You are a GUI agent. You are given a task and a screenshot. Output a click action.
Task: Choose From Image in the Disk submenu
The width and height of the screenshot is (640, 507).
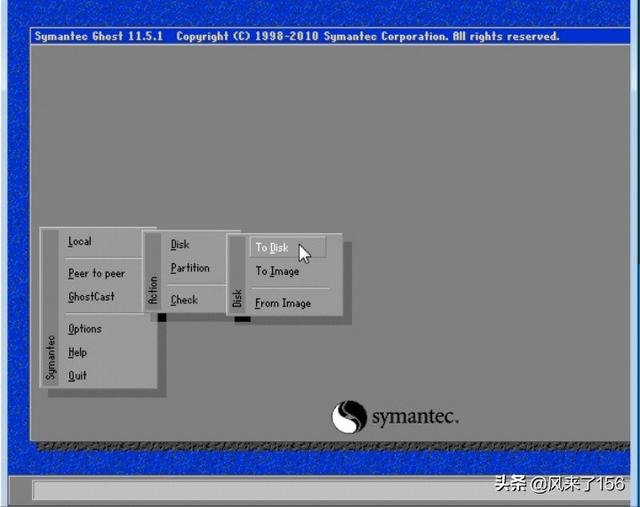pos(283,303)
